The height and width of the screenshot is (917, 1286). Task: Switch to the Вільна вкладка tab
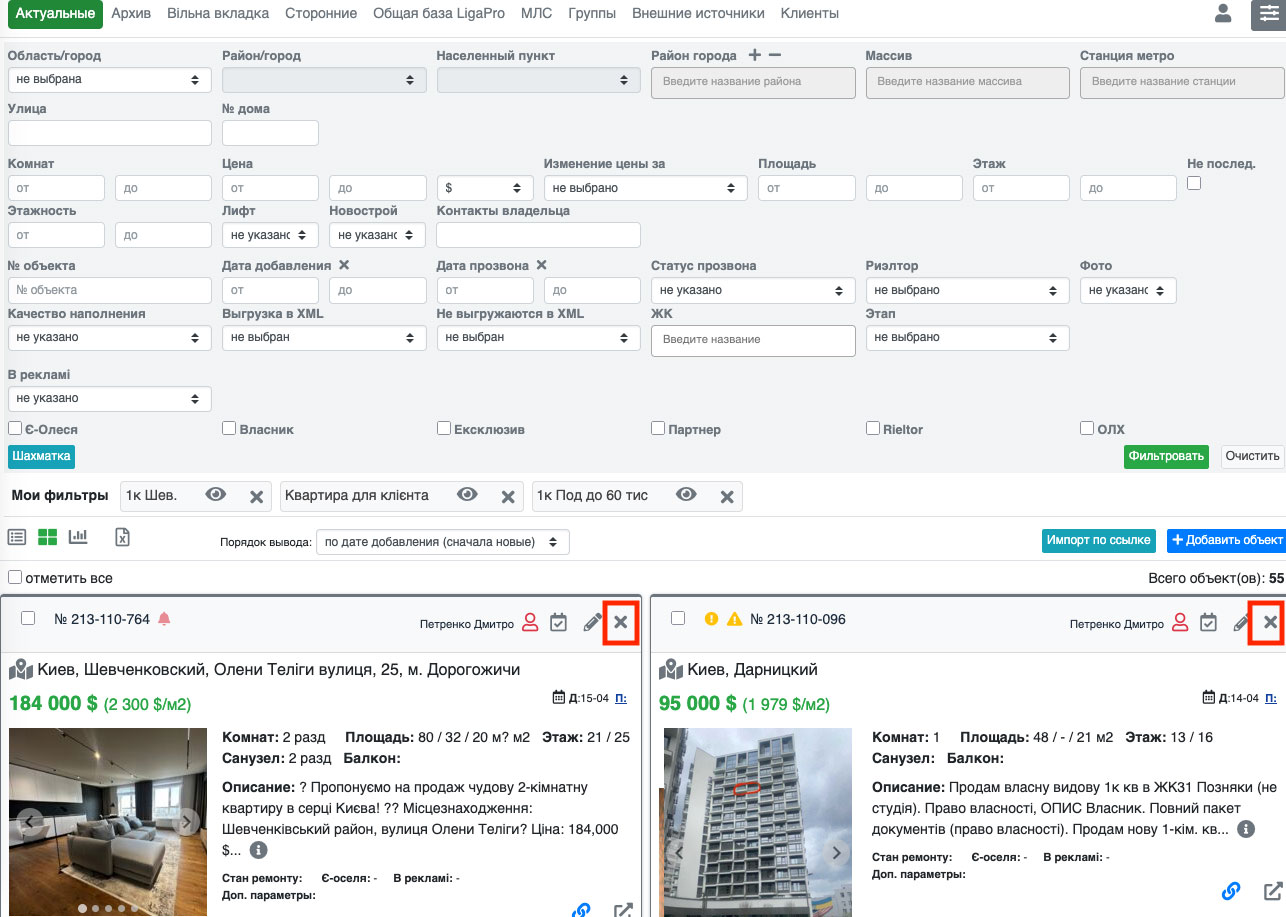click(218, 14)
